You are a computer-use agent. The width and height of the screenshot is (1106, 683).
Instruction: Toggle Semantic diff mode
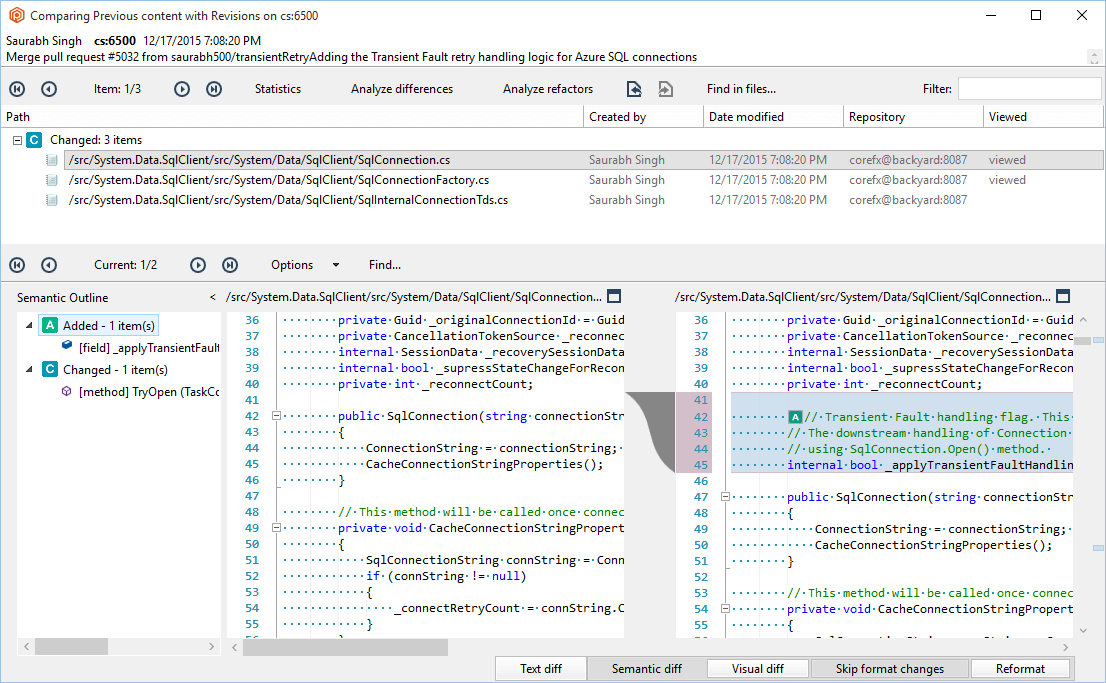(x=646, y=669)
